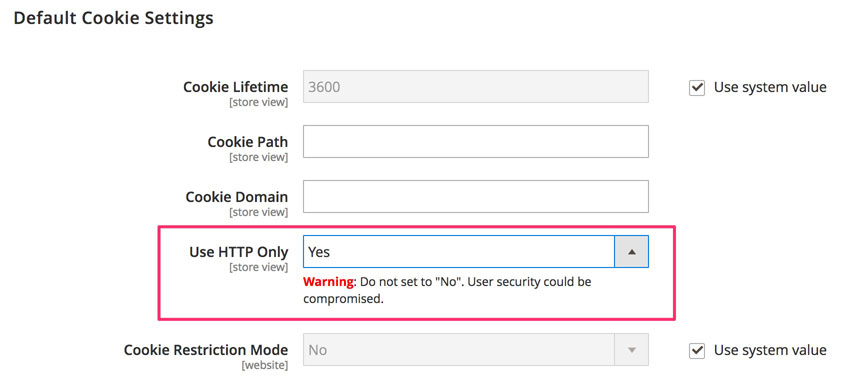Select the Default Cookie Settings heading
842x383 pixels.
coord(113,18)
